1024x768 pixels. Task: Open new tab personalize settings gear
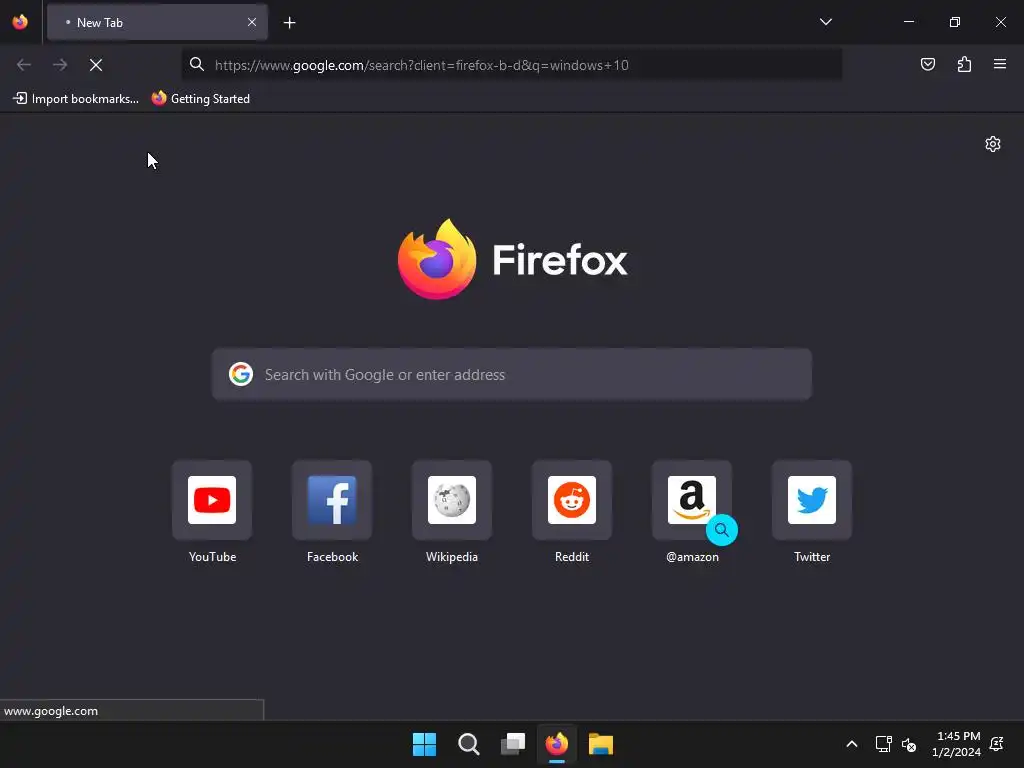tap(993, 144)
